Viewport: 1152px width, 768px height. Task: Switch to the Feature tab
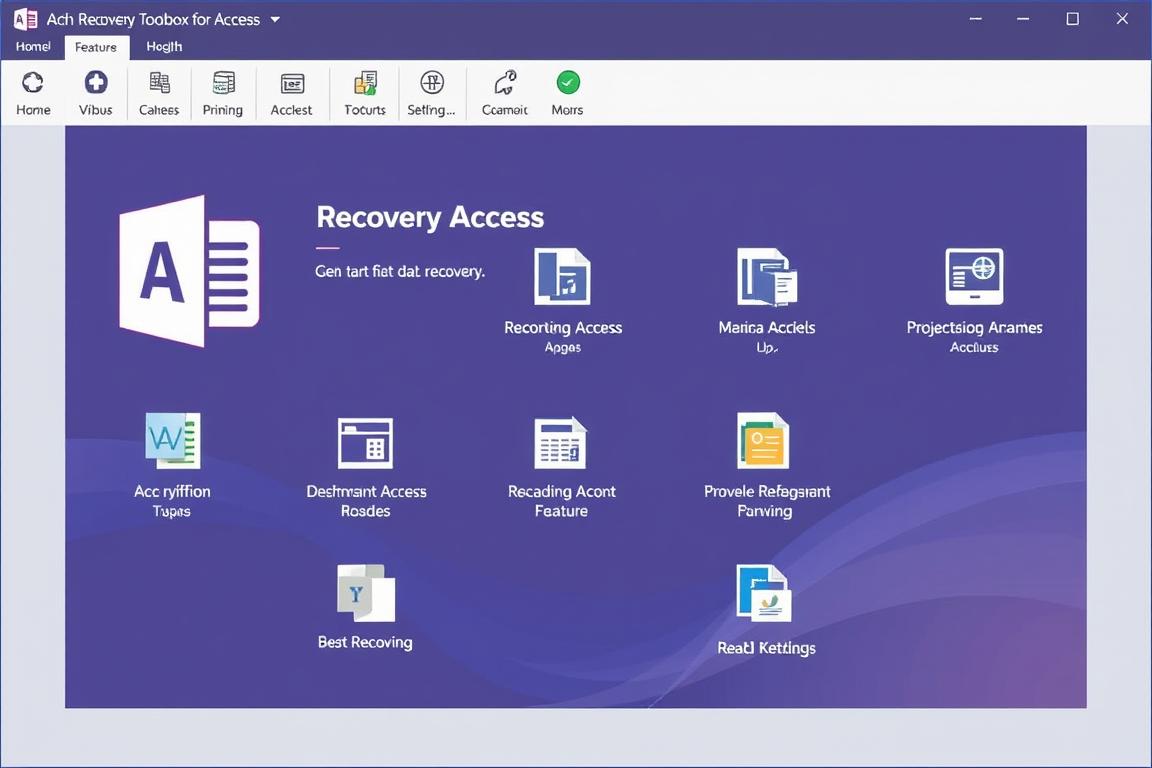(x=96, y=47)
